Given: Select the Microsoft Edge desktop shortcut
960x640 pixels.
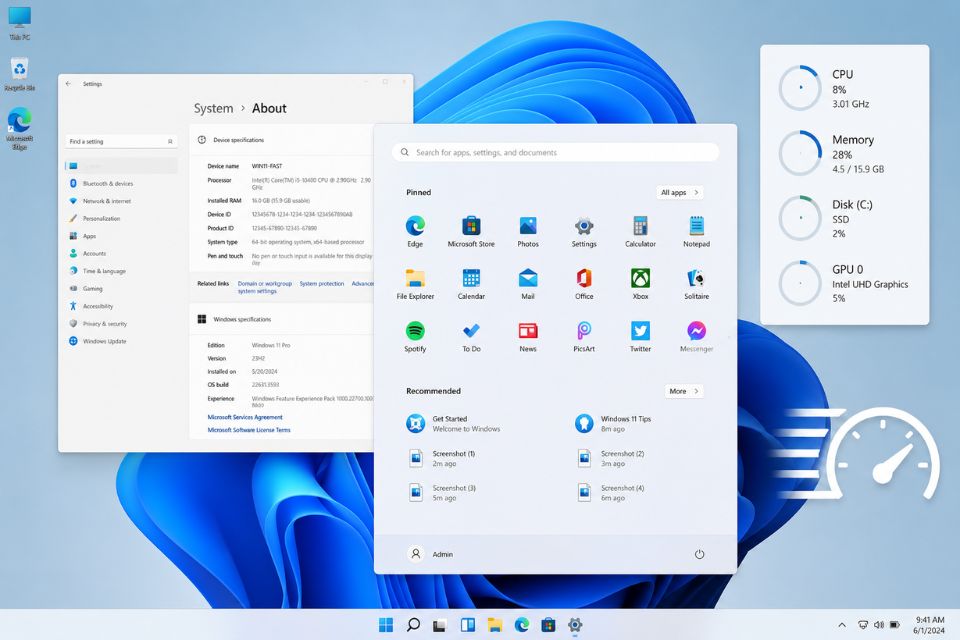Looking at the screenshot, I should click(x=20, y=129).
